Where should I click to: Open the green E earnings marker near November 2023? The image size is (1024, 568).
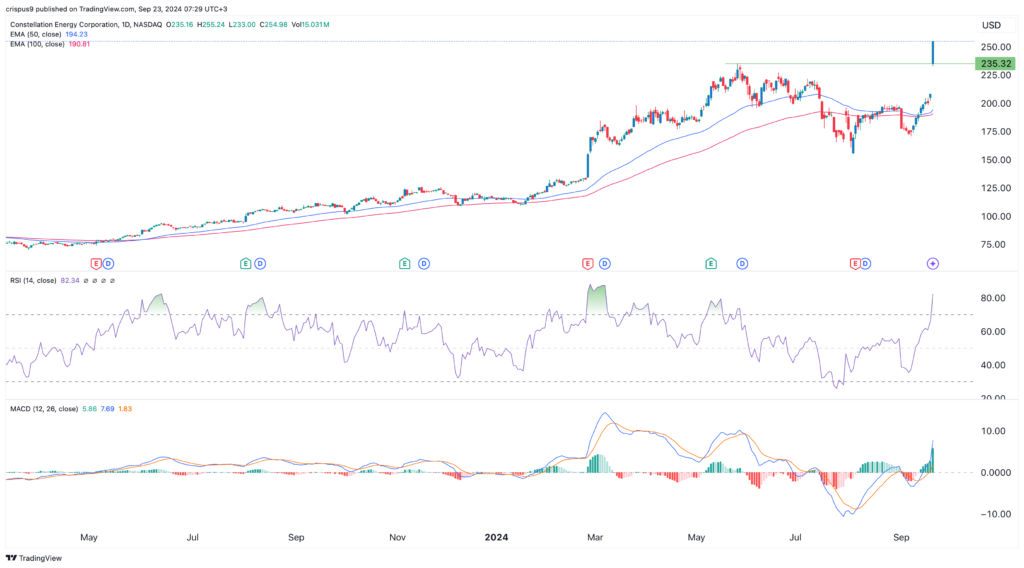[x=405, y=264]
